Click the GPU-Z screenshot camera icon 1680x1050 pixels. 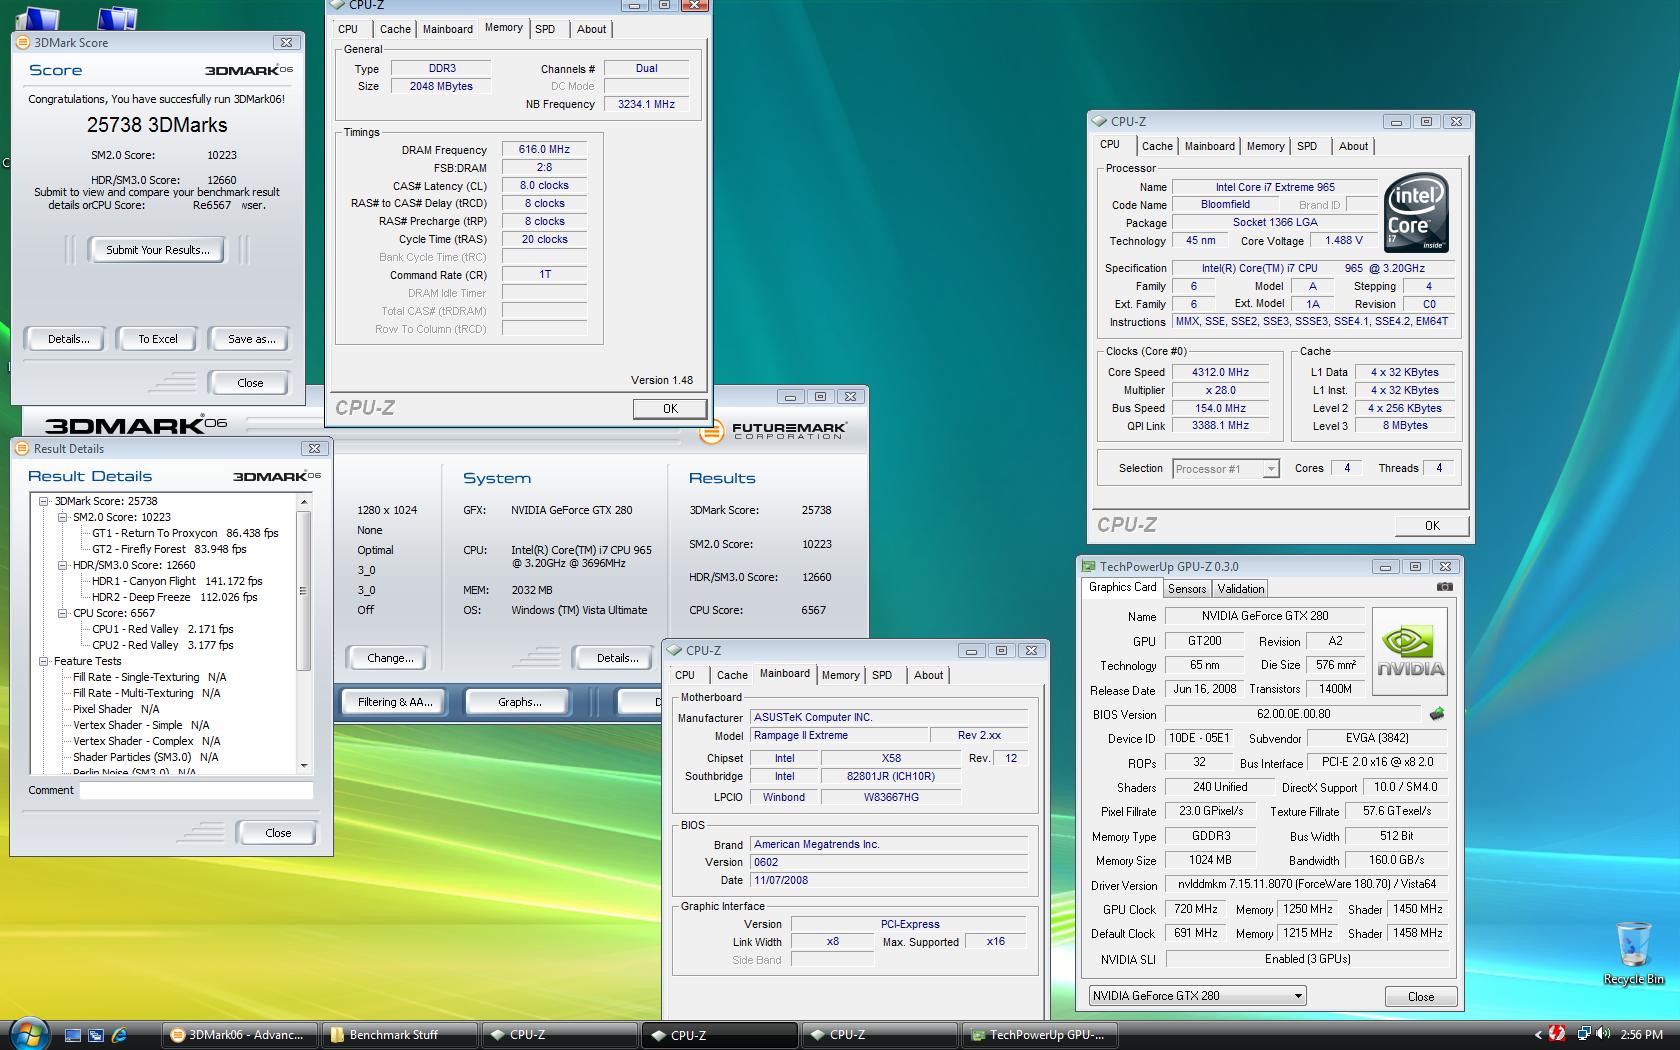tap(1444, 588)
